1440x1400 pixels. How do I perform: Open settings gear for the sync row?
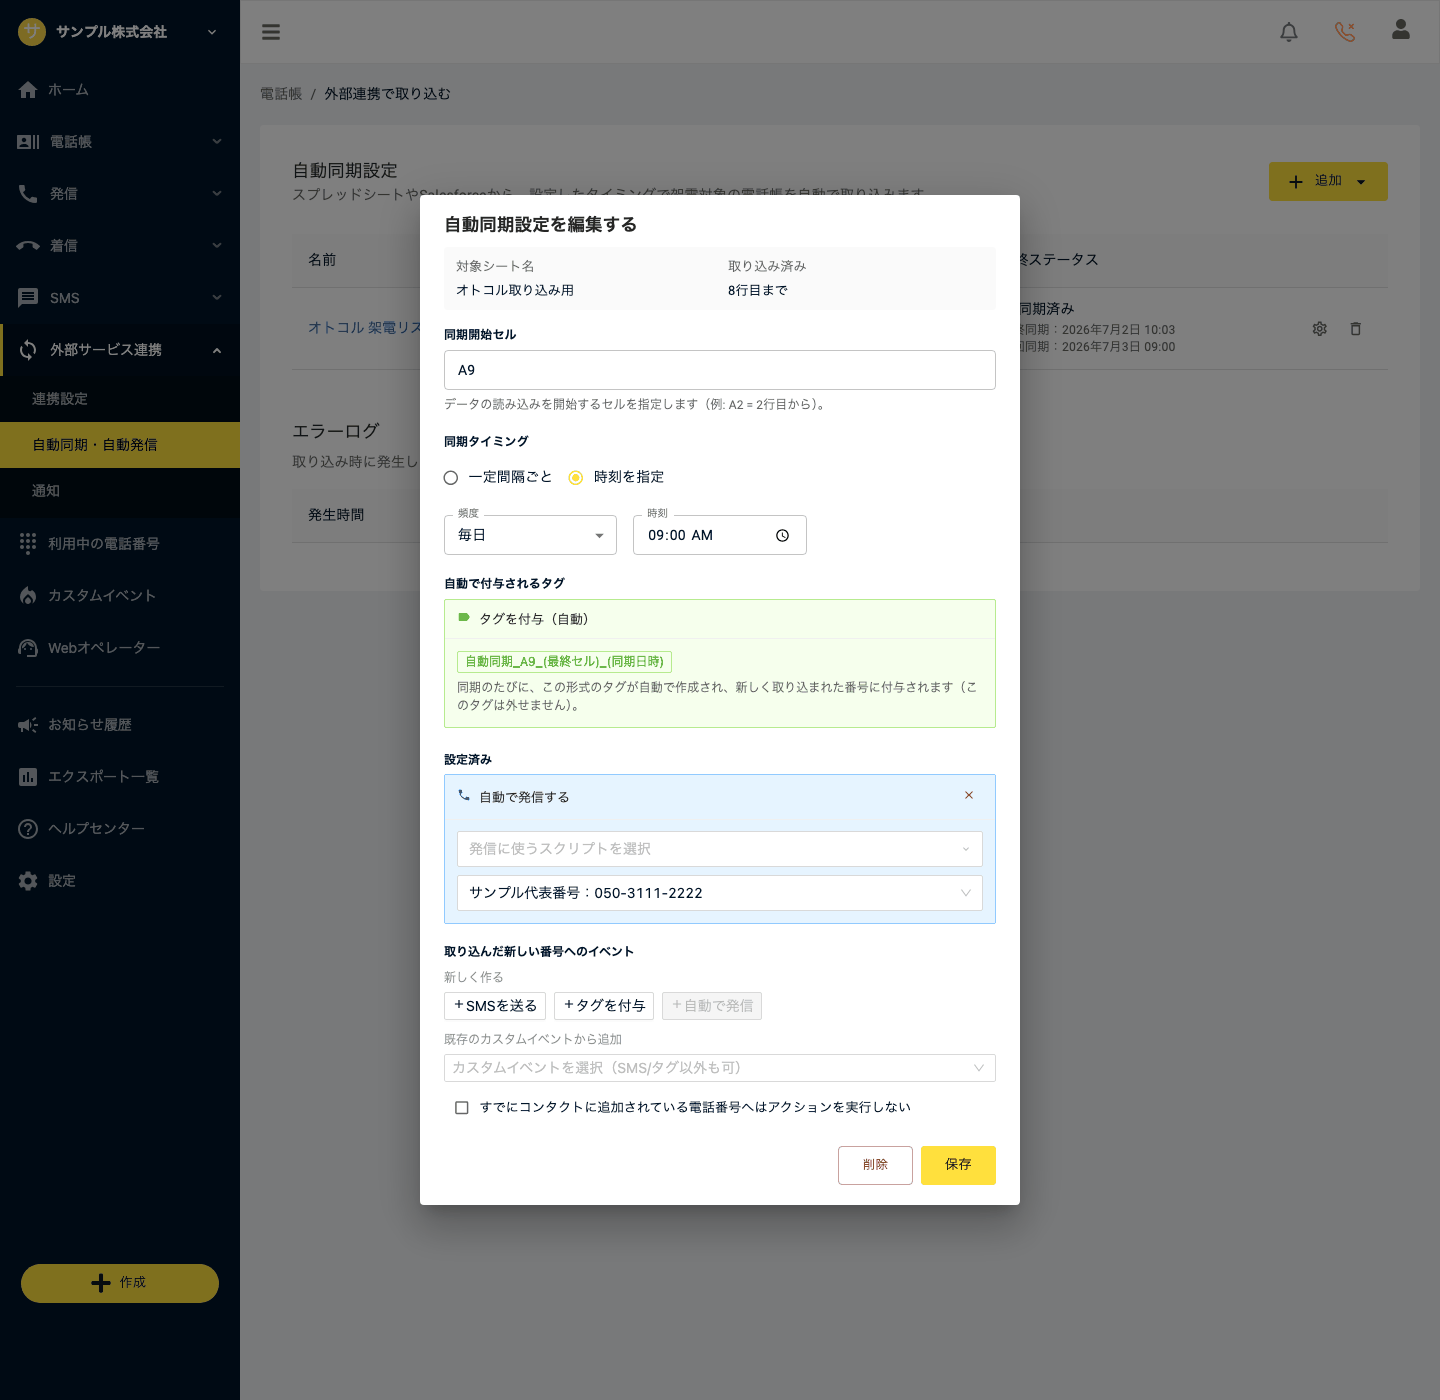[1320, 329]
